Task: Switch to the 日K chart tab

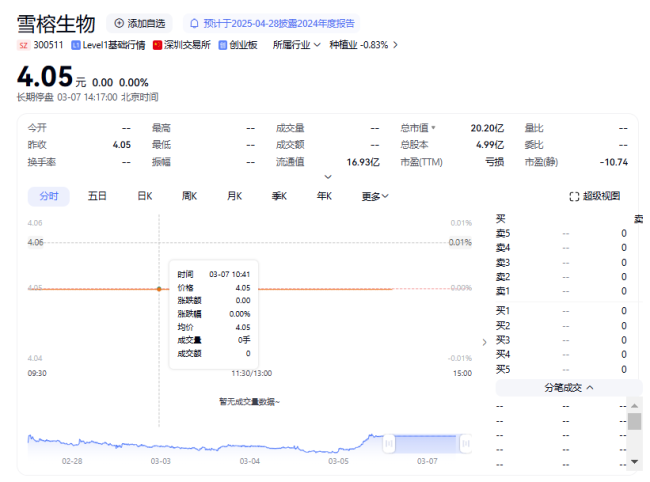Action: pos(145,196)
